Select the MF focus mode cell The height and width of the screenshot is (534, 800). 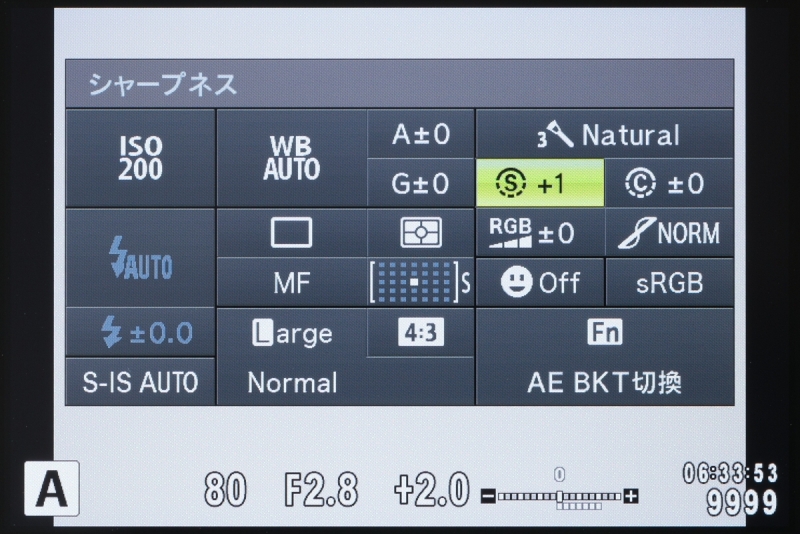291,282
